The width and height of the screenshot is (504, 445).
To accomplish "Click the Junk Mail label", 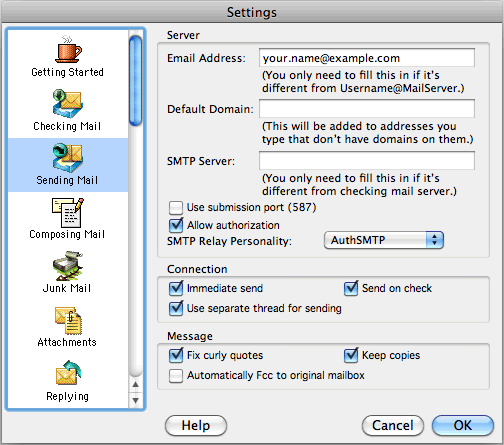I will (x=67, y=288).
